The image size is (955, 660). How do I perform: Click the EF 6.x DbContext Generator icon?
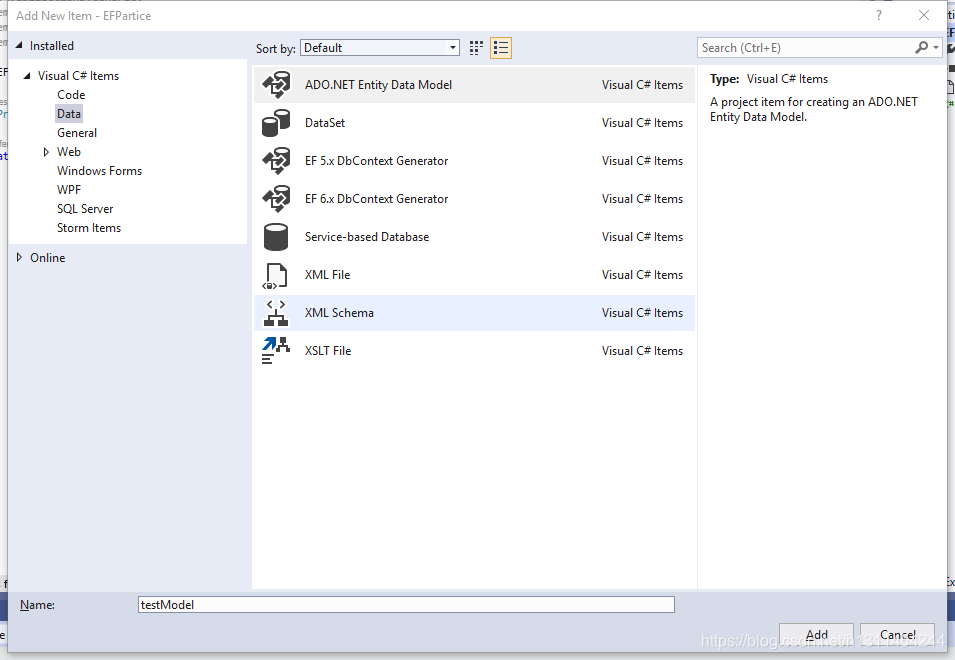(276, 199)
